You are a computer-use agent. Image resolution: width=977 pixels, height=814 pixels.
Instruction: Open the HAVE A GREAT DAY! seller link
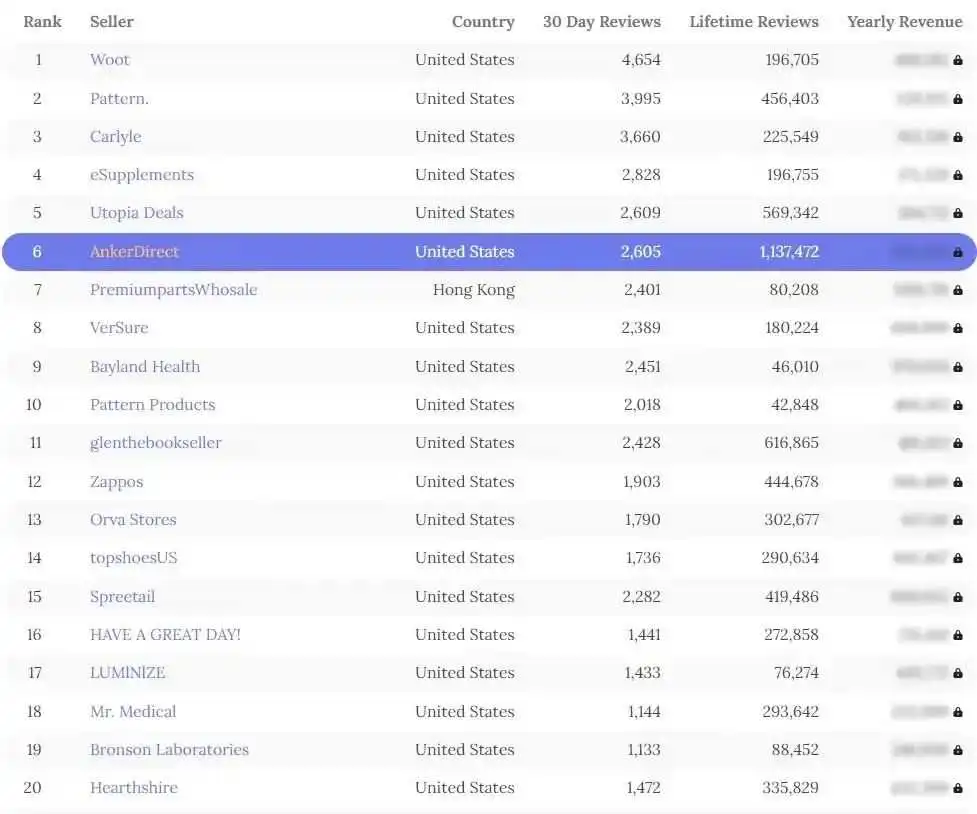(165, 634)
